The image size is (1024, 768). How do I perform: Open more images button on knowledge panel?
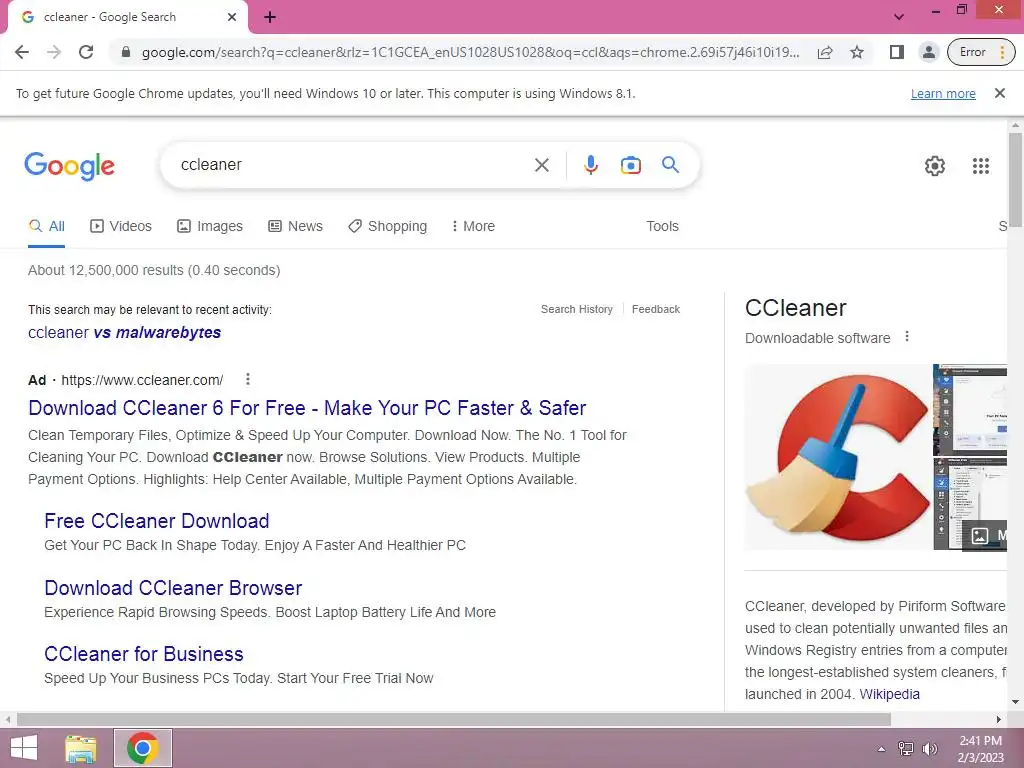click(x=984, y=536)
